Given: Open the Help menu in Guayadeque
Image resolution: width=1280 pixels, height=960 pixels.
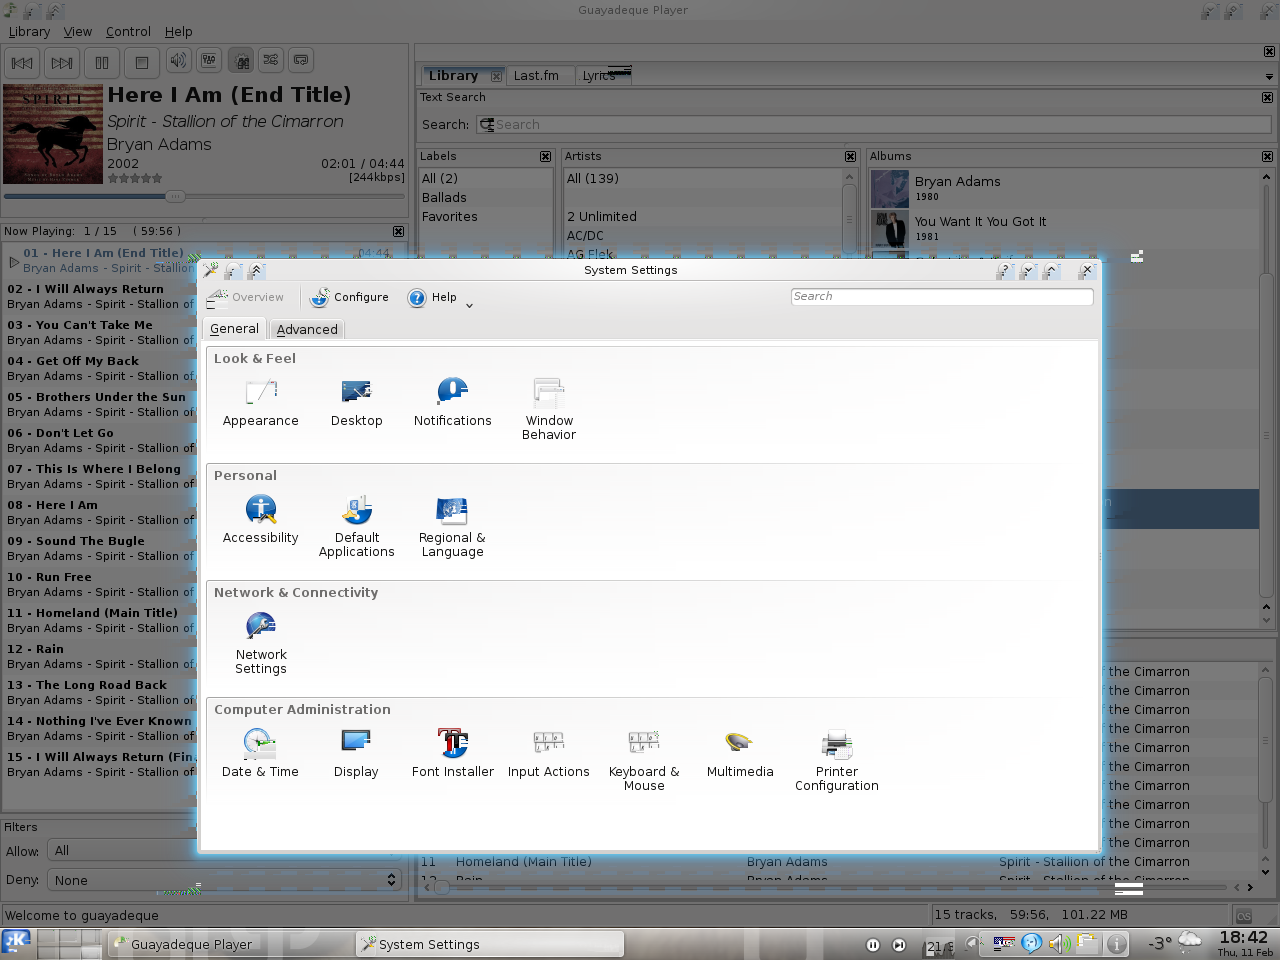Looking at the screenshot, I should coord(178,32).
